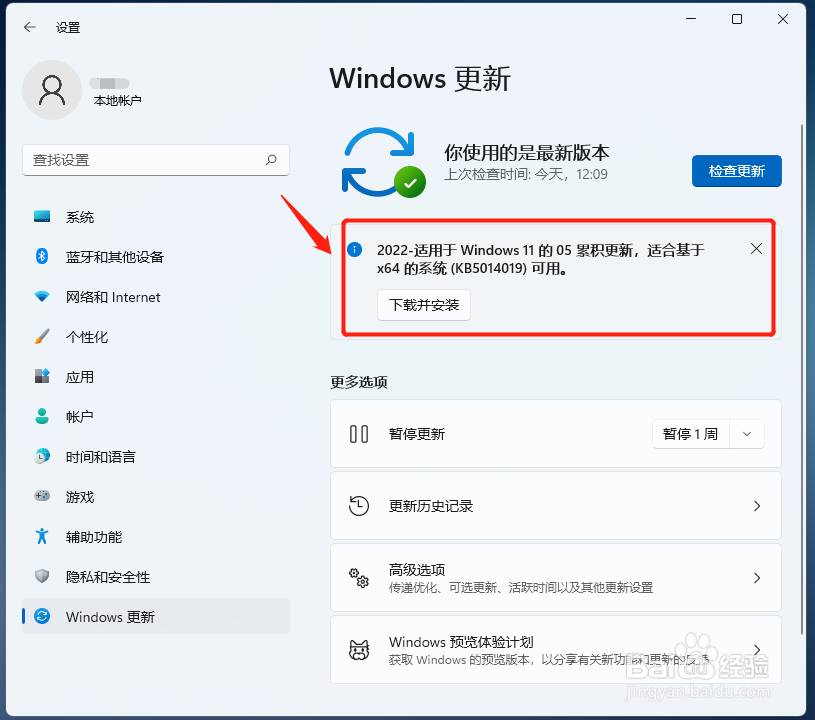Minimize the Settings window
815x720 pixels.
(691, 19)
